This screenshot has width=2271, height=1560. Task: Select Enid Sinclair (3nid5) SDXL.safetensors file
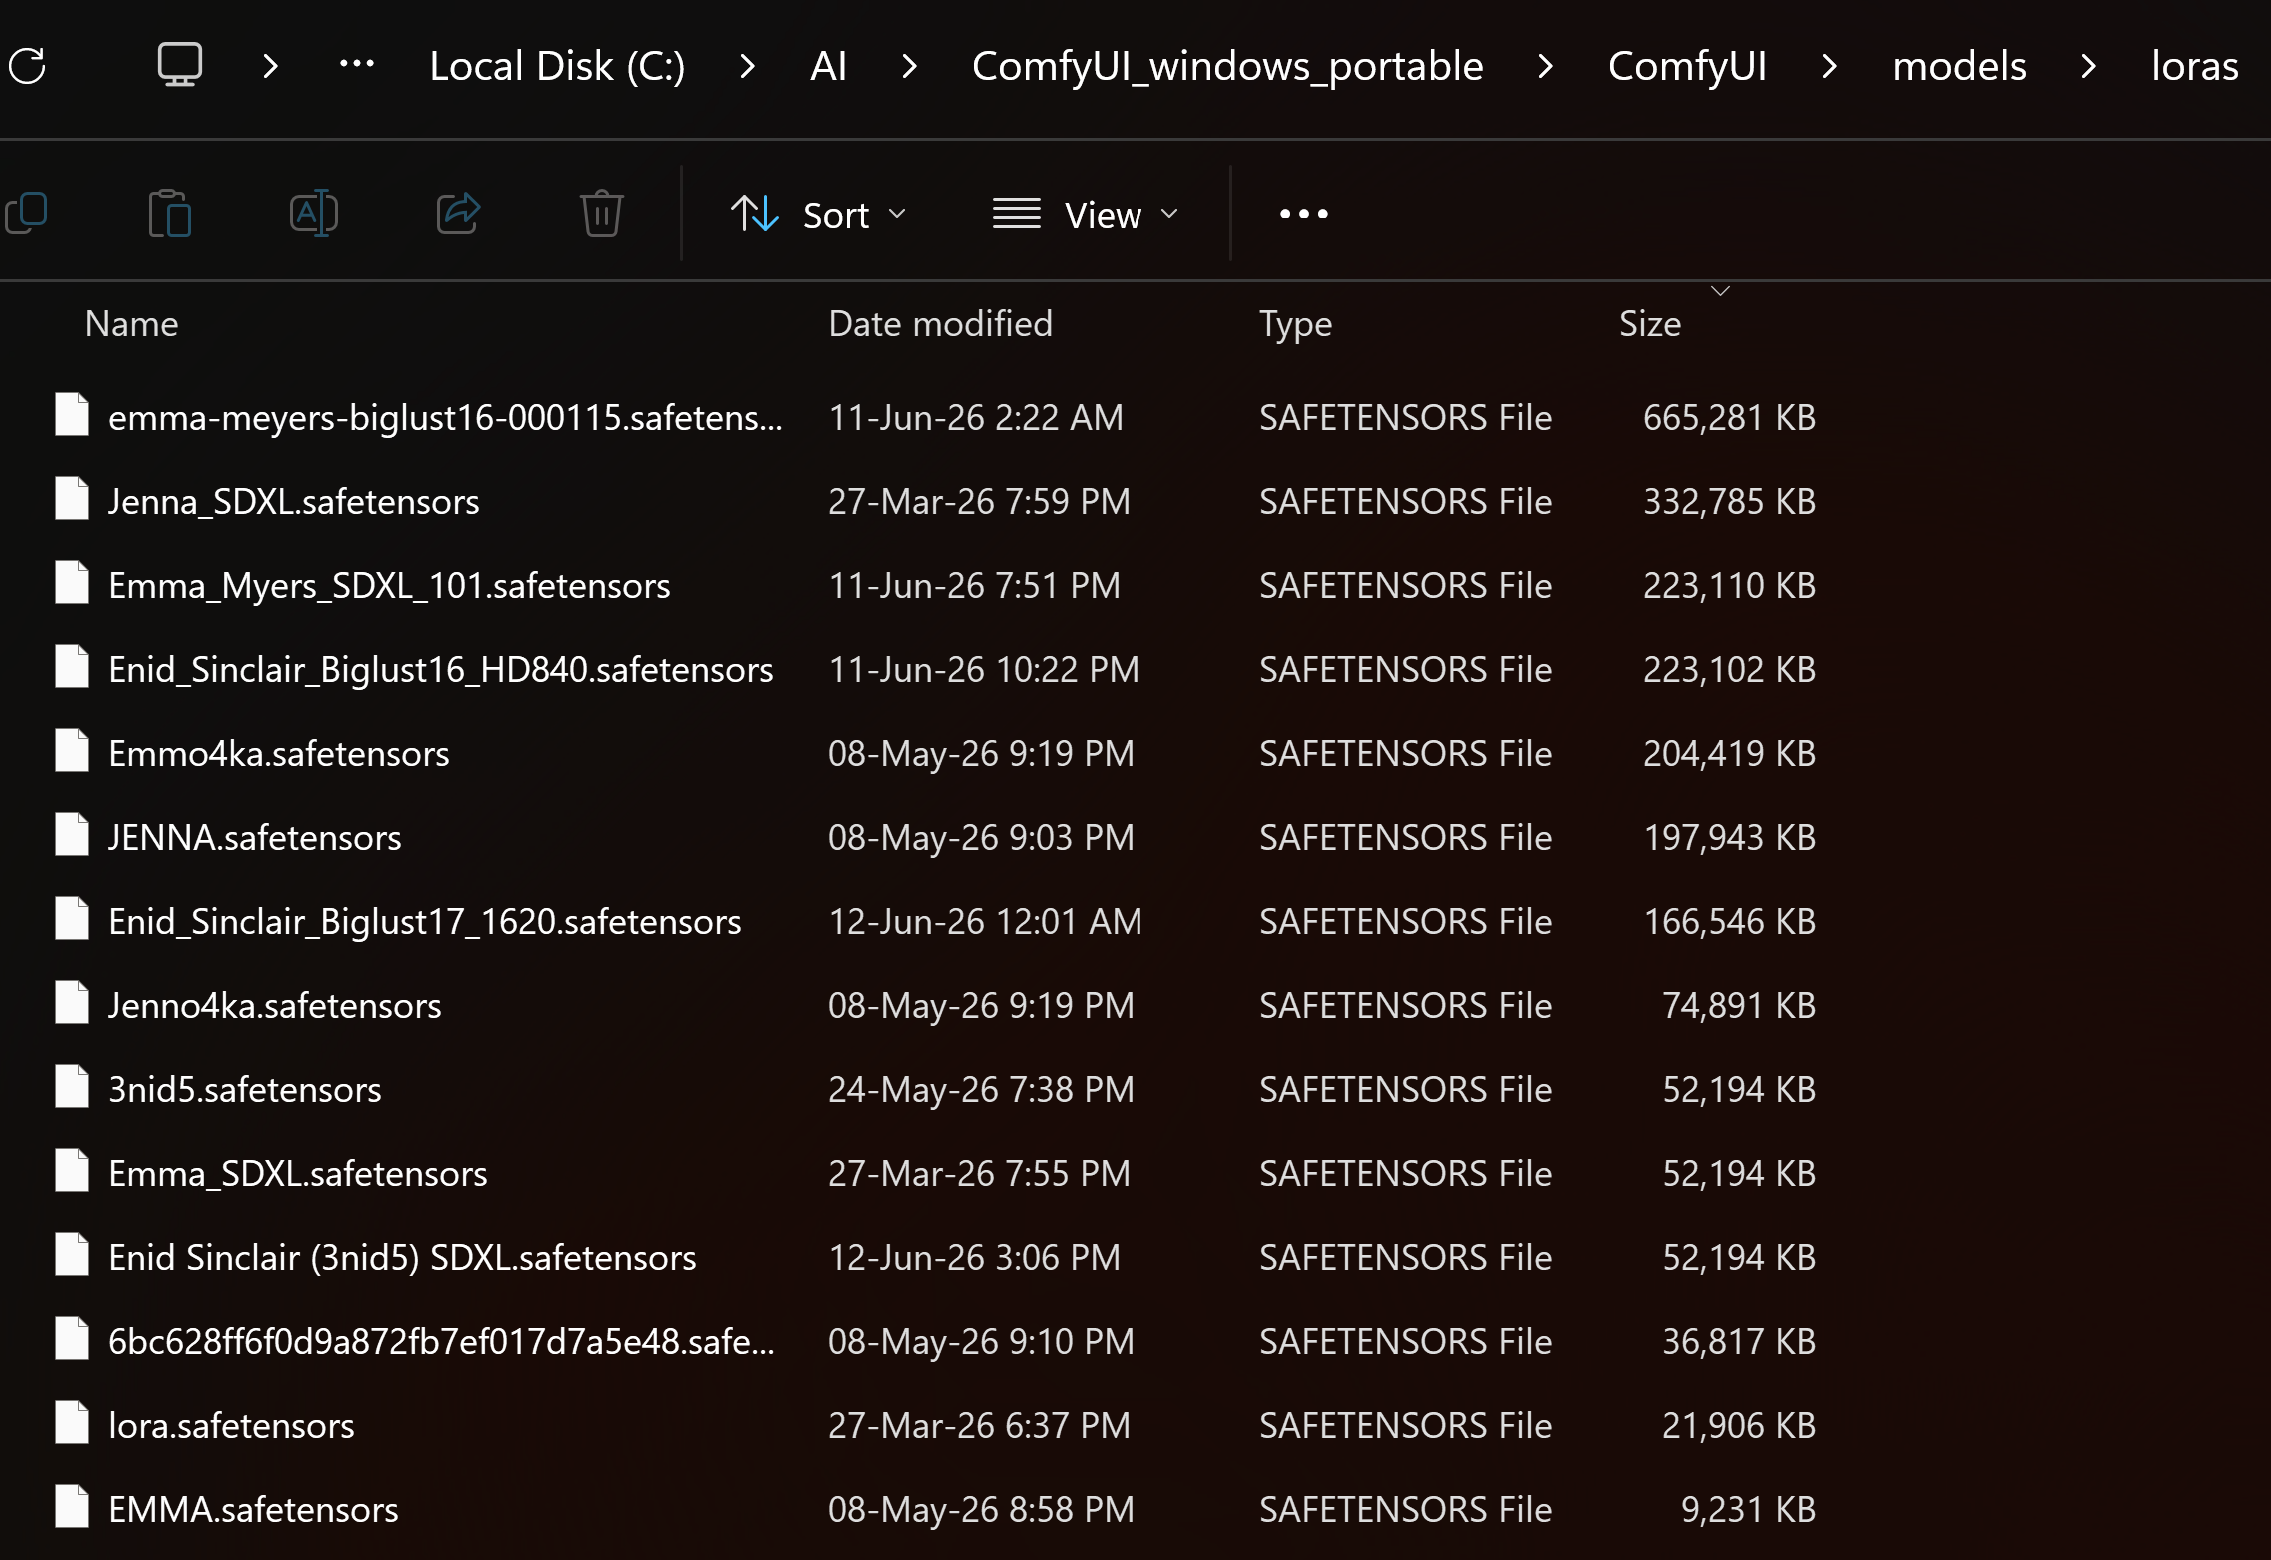(x=402, y=1256)
